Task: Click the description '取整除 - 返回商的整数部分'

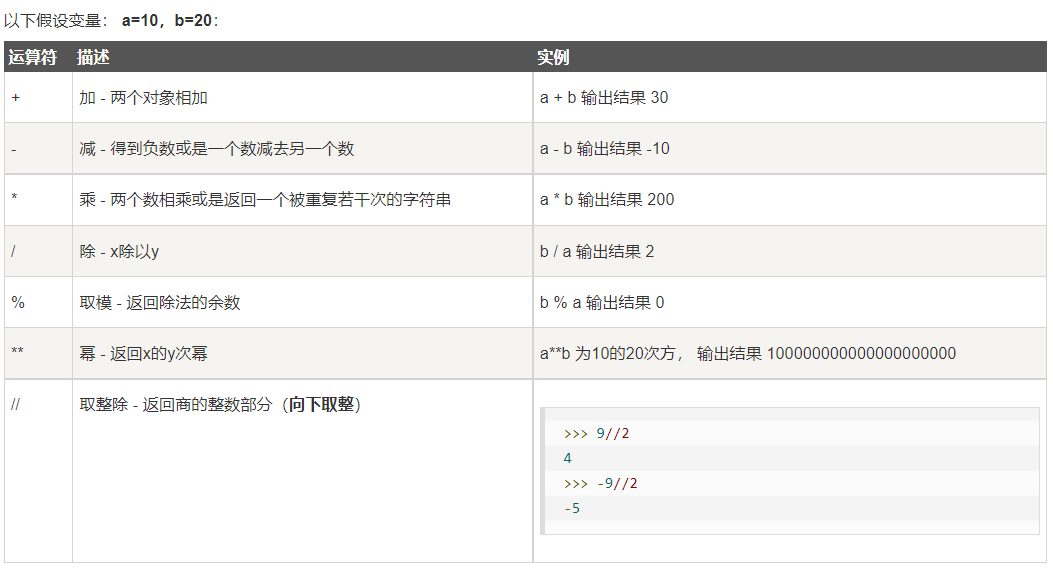Action: click(176, 404)
